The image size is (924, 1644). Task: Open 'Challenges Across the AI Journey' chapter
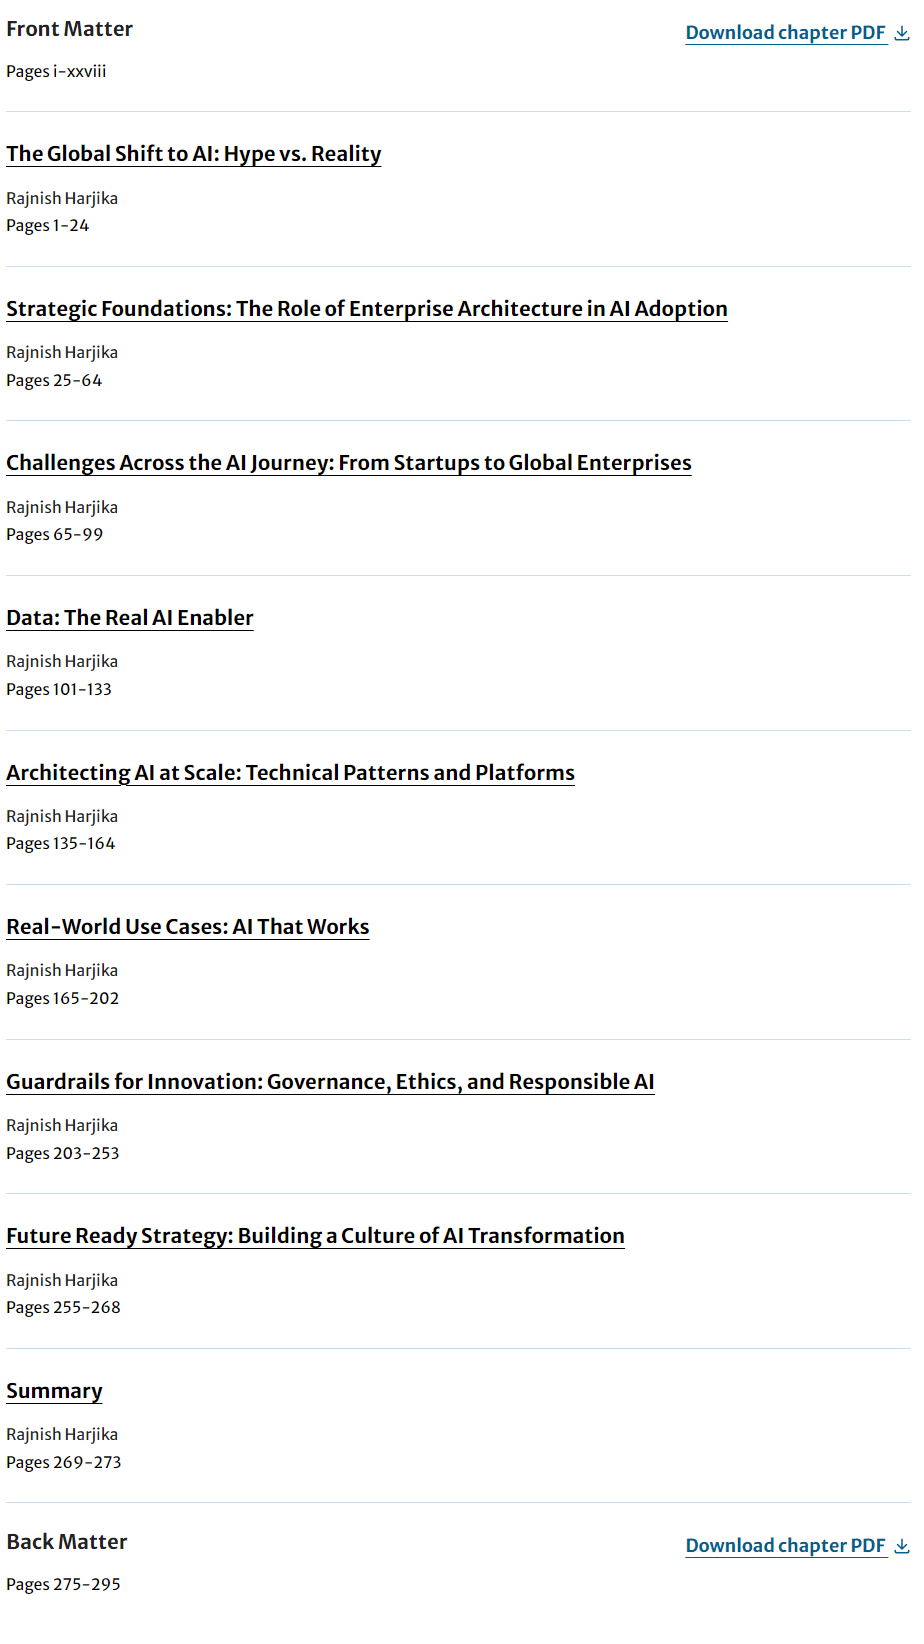pyautogui.click(x=349, y=463)
